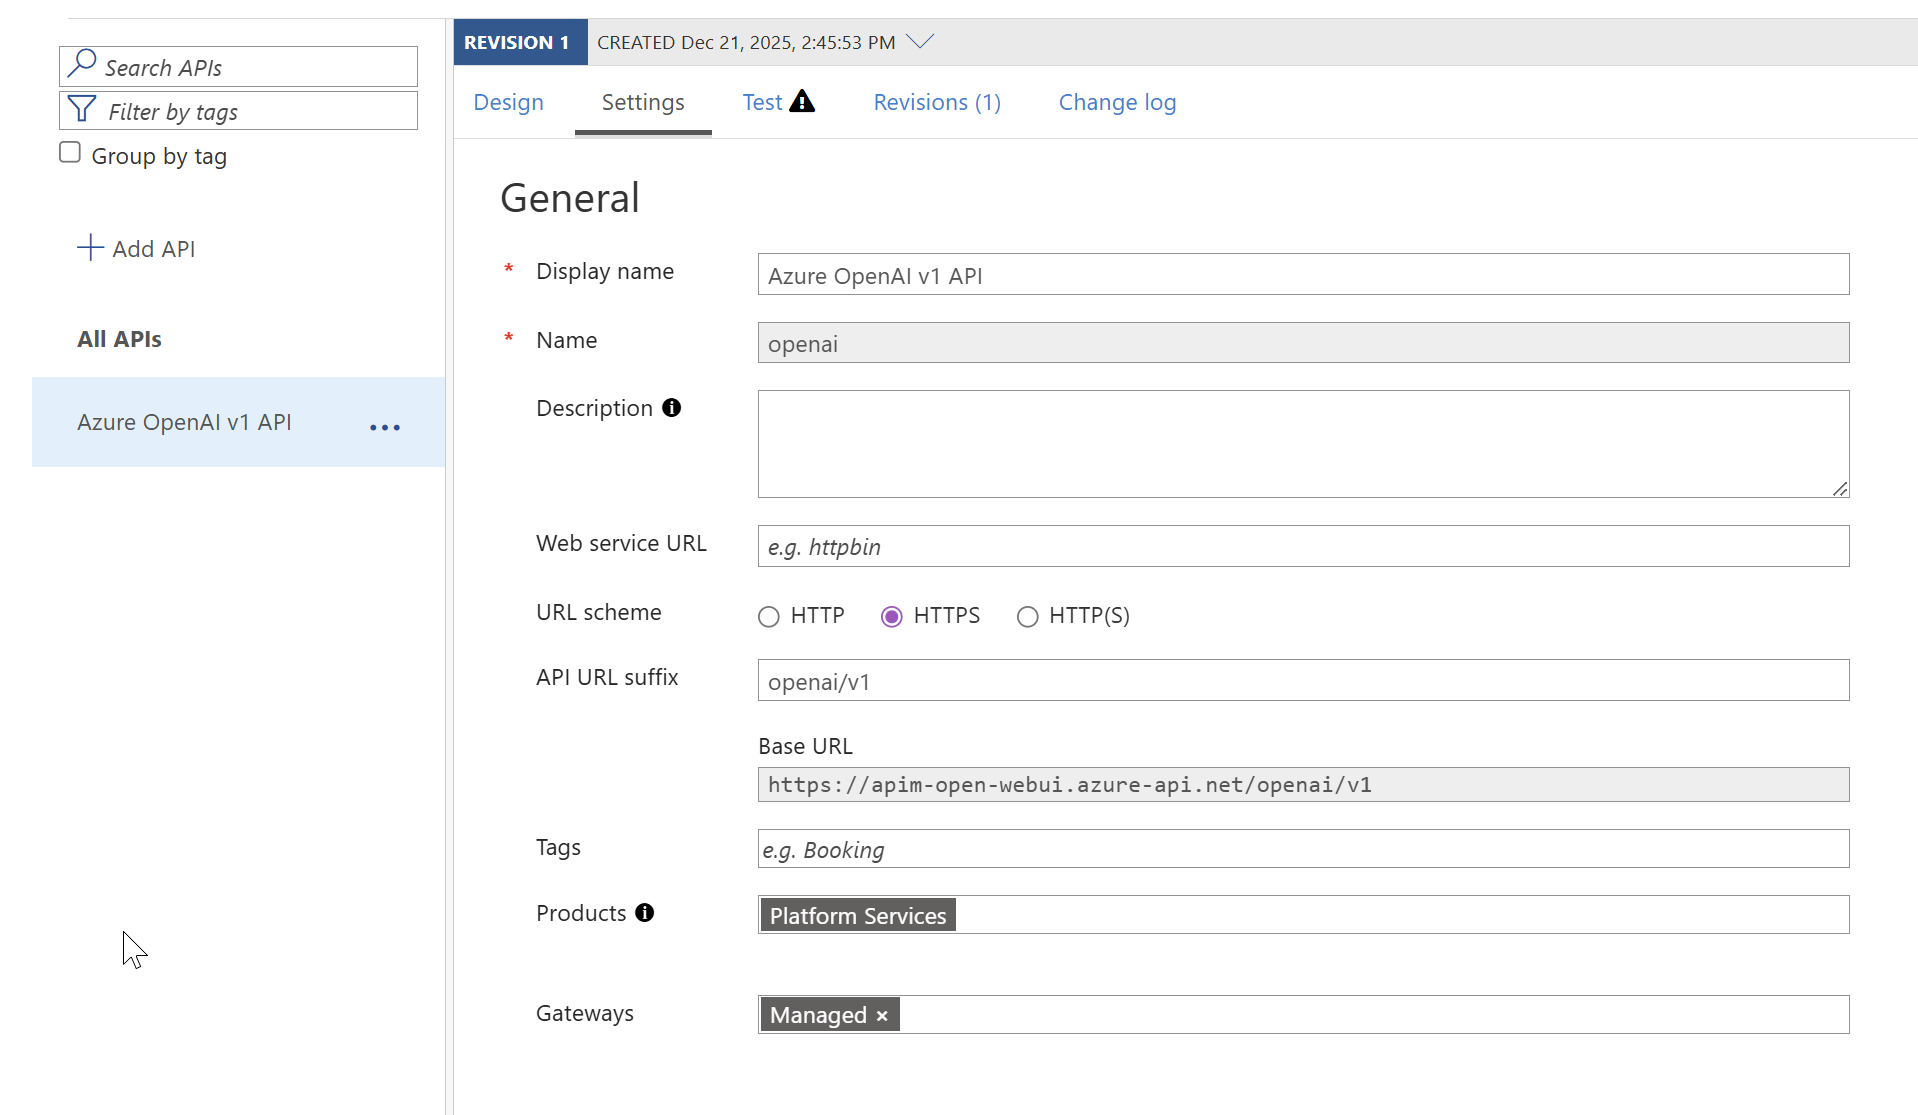This screenshot has height=1115, width=1918.
Task: Click the plus icon beside Add API
Action: pyautogui.click(x=90, y=248)
